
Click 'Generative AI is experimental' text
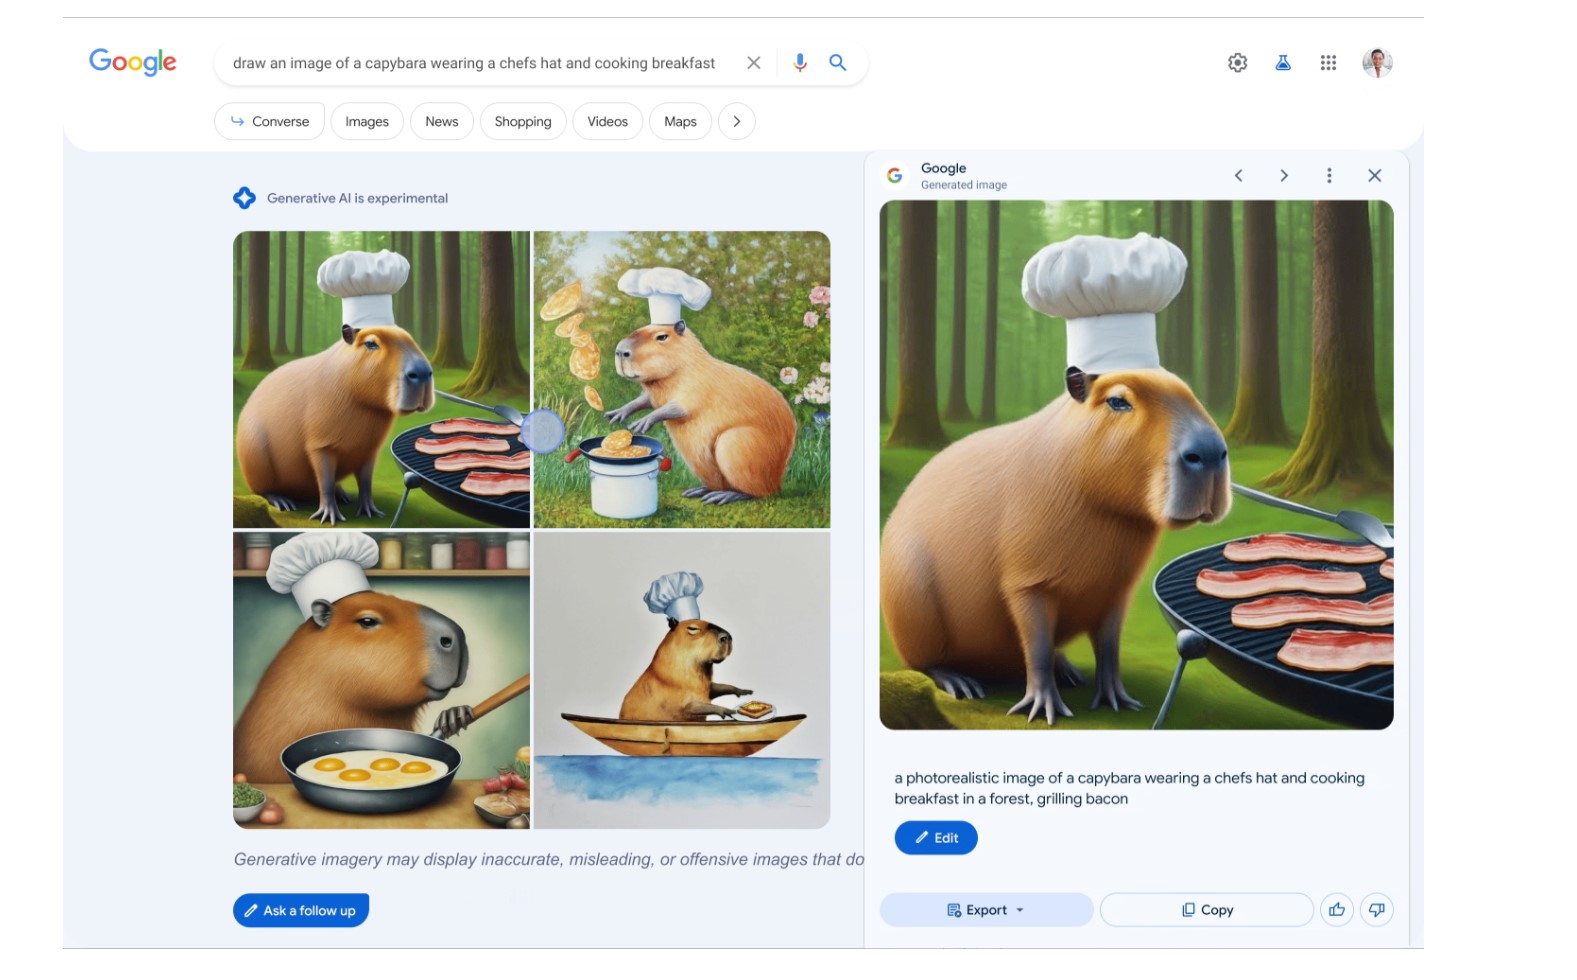[357, 198]
